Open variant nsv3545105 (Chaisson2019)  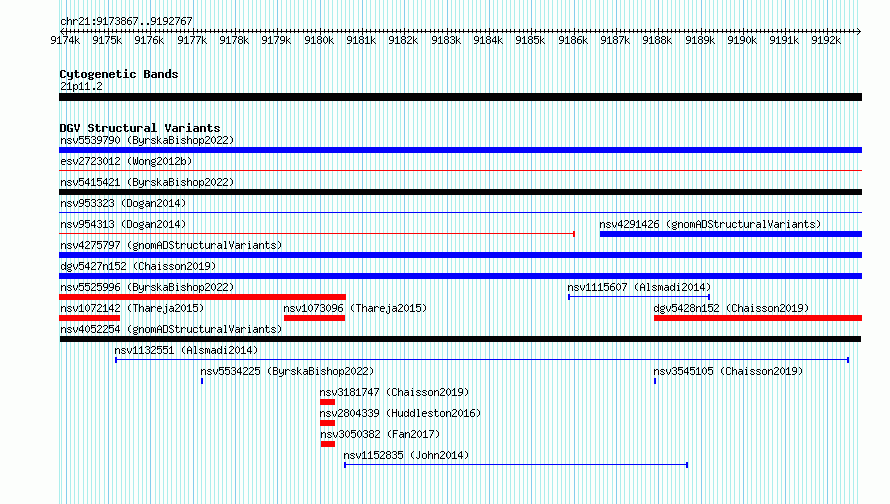click(x=728, y=371)
